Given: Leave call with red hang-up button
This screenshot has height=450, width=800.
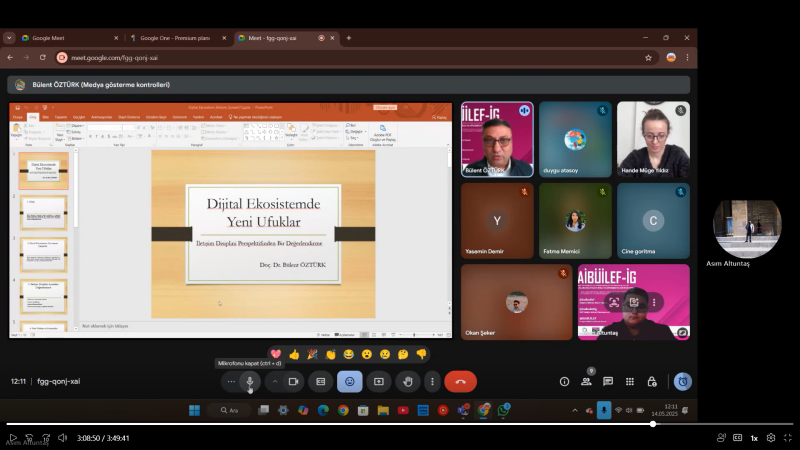Looking at the screenshot, I should [x=460, y=382].
